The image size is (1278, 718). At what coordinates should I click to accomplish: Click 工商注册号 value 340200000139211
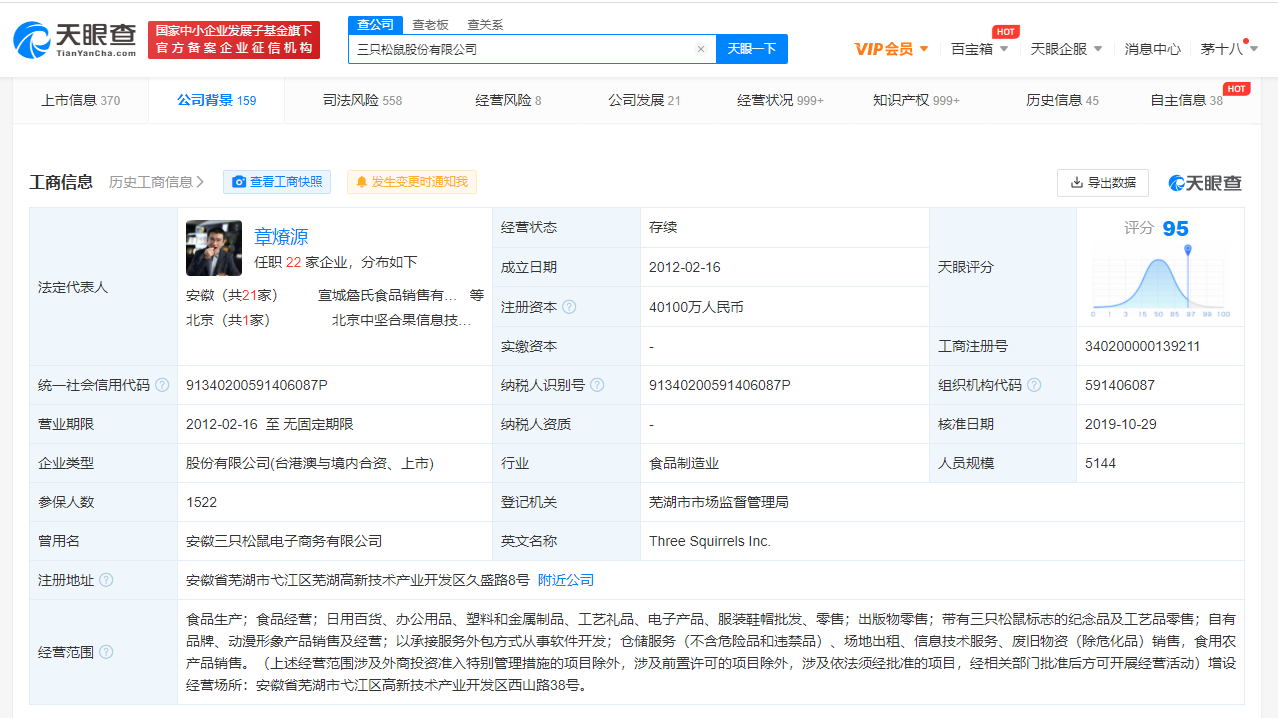[1142, 346]
